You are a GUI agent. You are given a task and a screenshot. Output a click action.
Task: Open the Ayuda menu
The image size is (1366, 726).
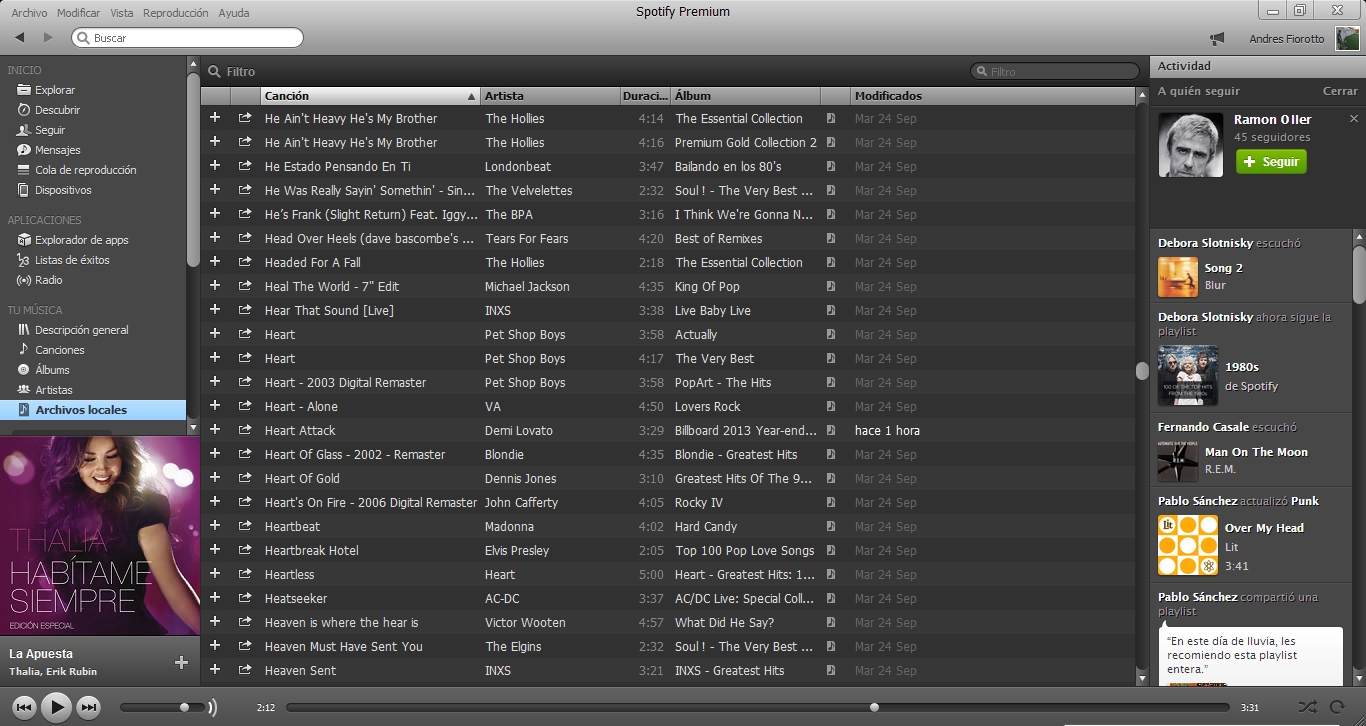pyautogui.click(x=234, y=13)
